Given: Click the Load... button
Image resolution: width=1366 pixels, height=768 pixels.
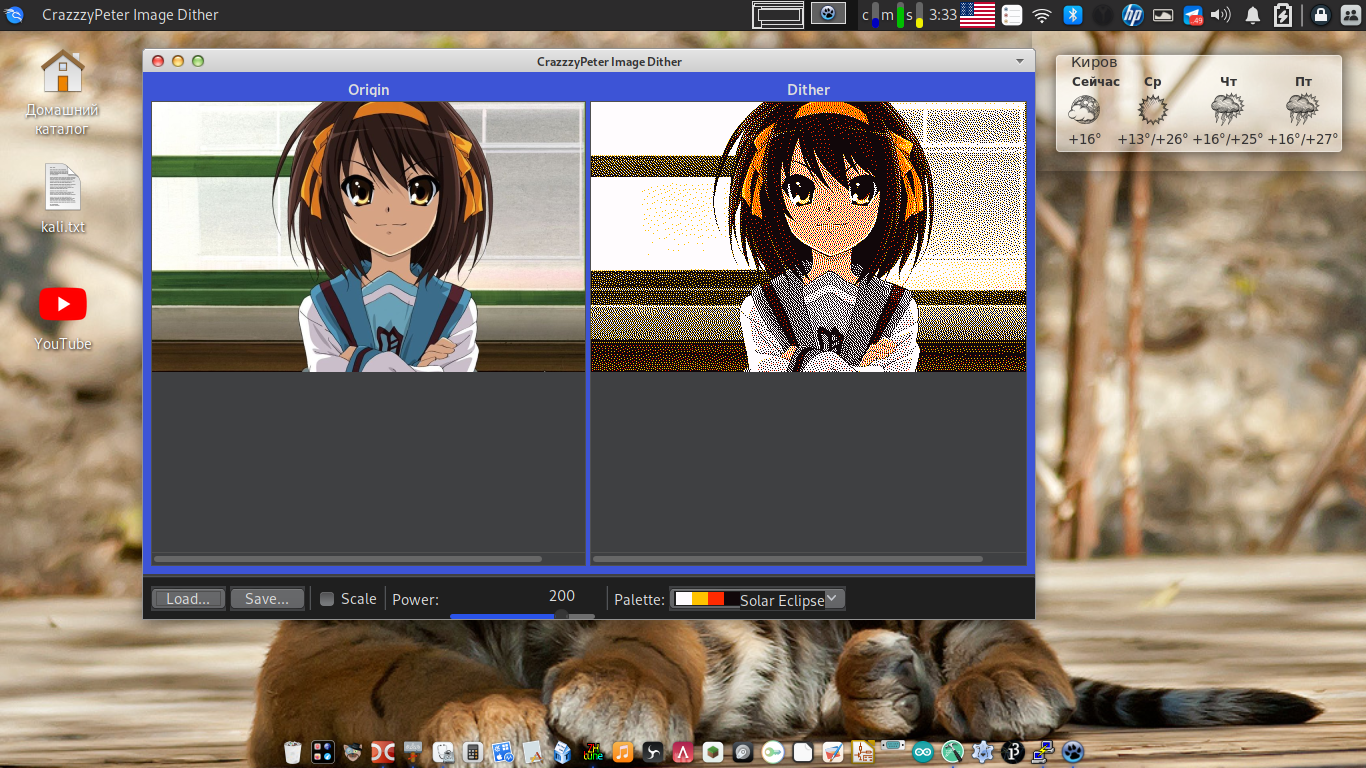Looking at the screenshot, I should [x=188, y=599].
